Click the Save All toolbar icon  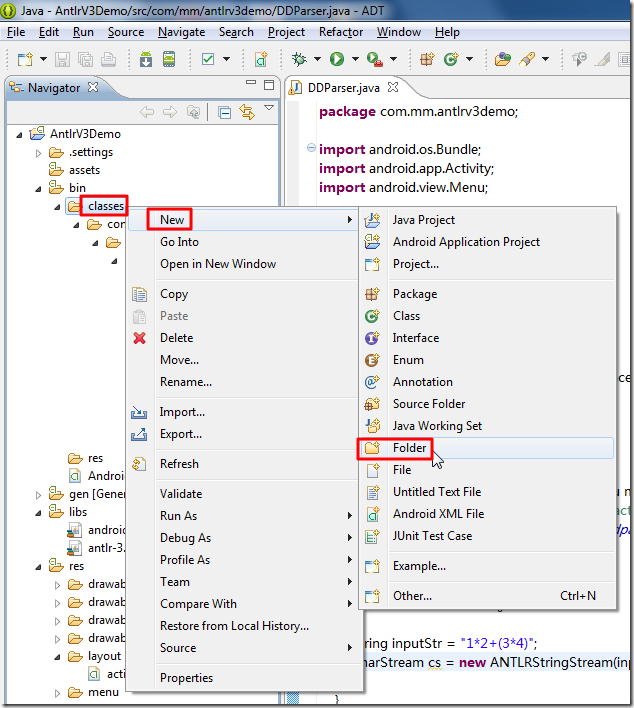(x=85, y=59)
